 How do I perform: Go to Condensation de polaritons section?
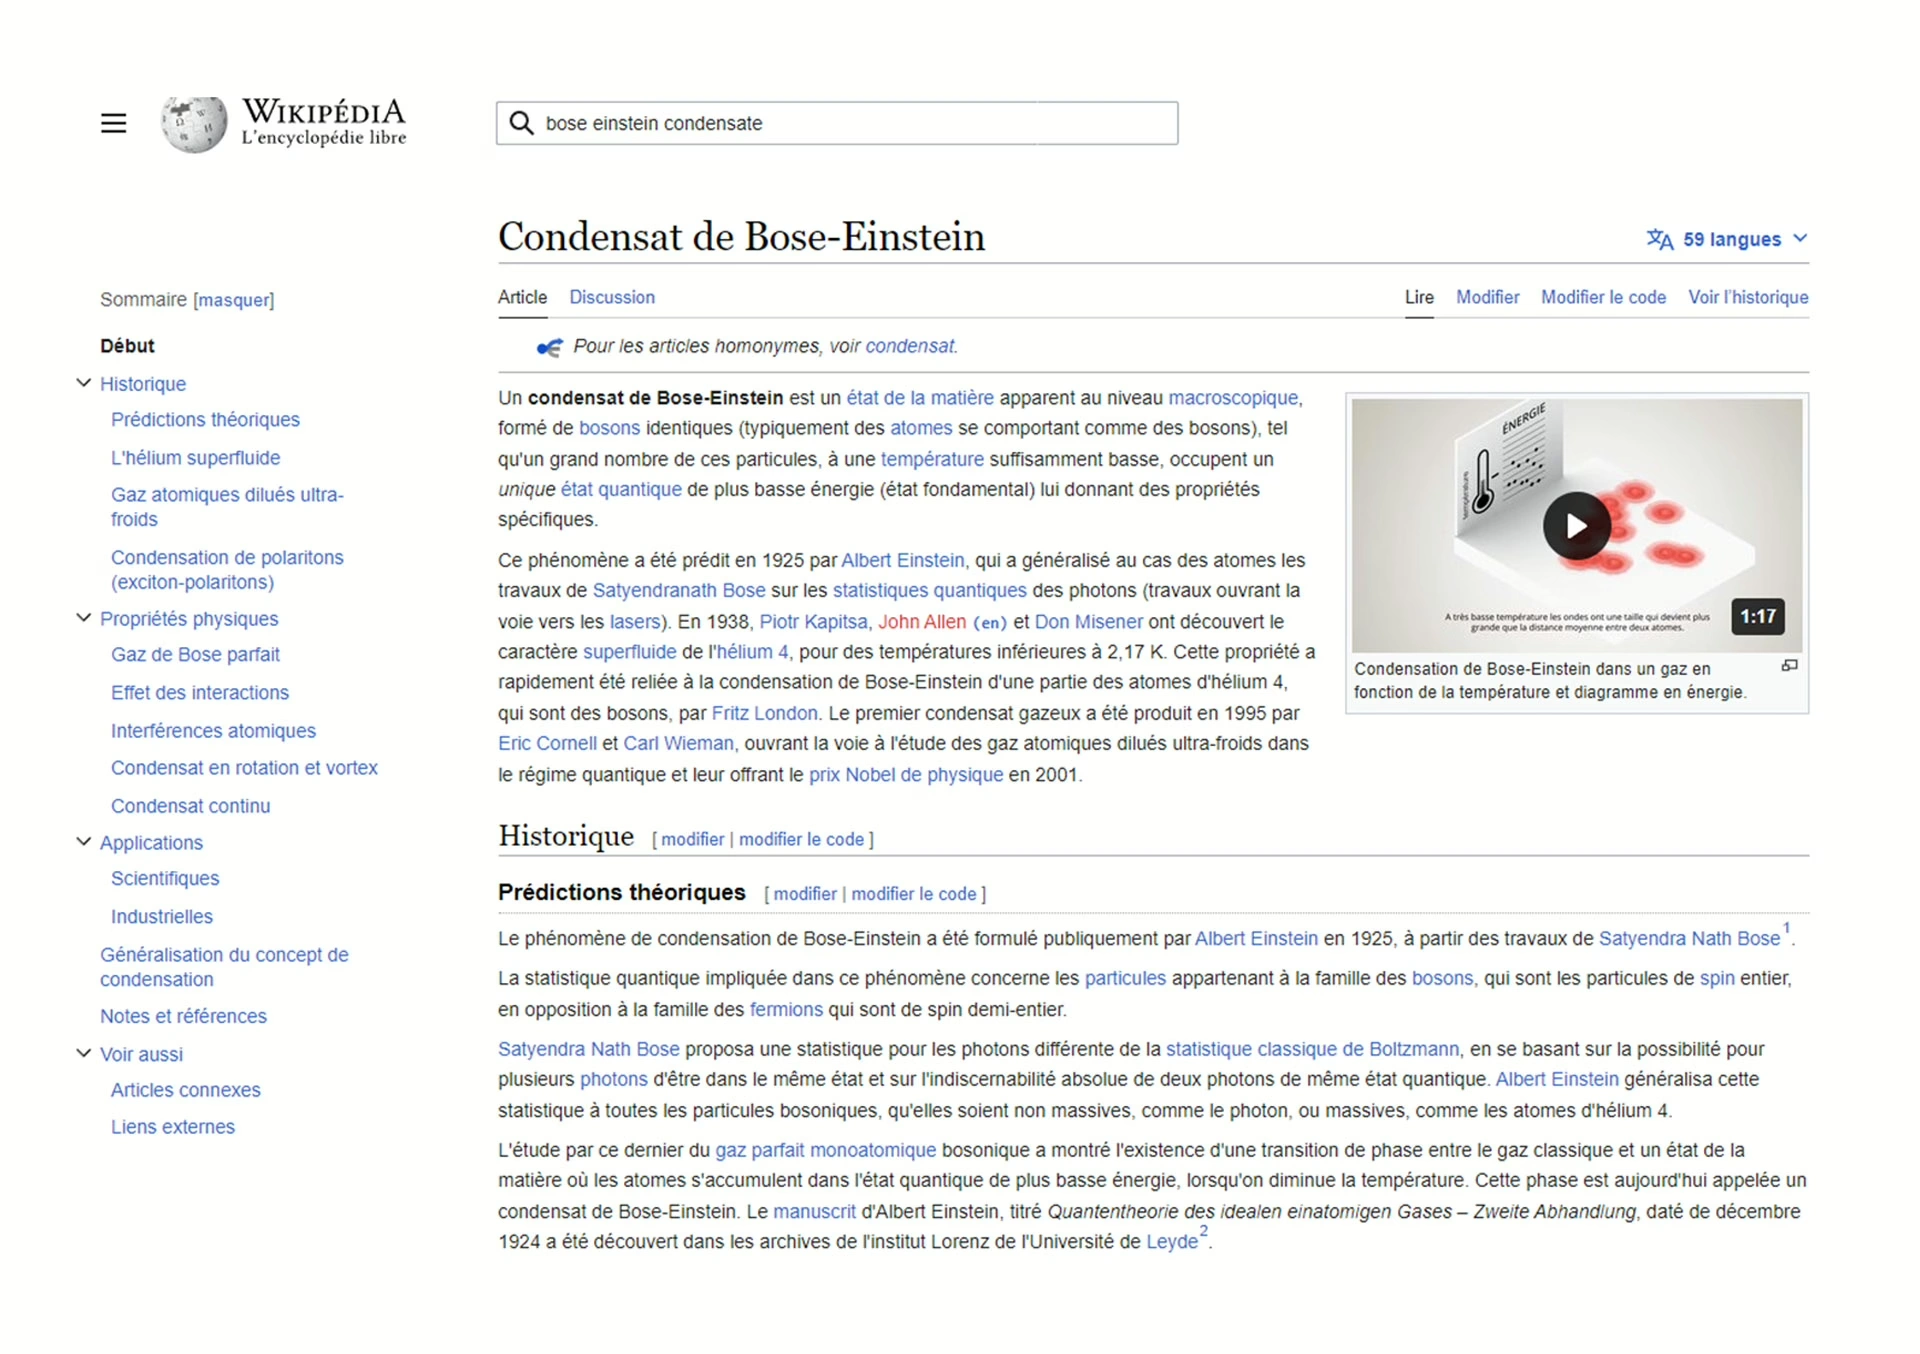coord(227,570)
